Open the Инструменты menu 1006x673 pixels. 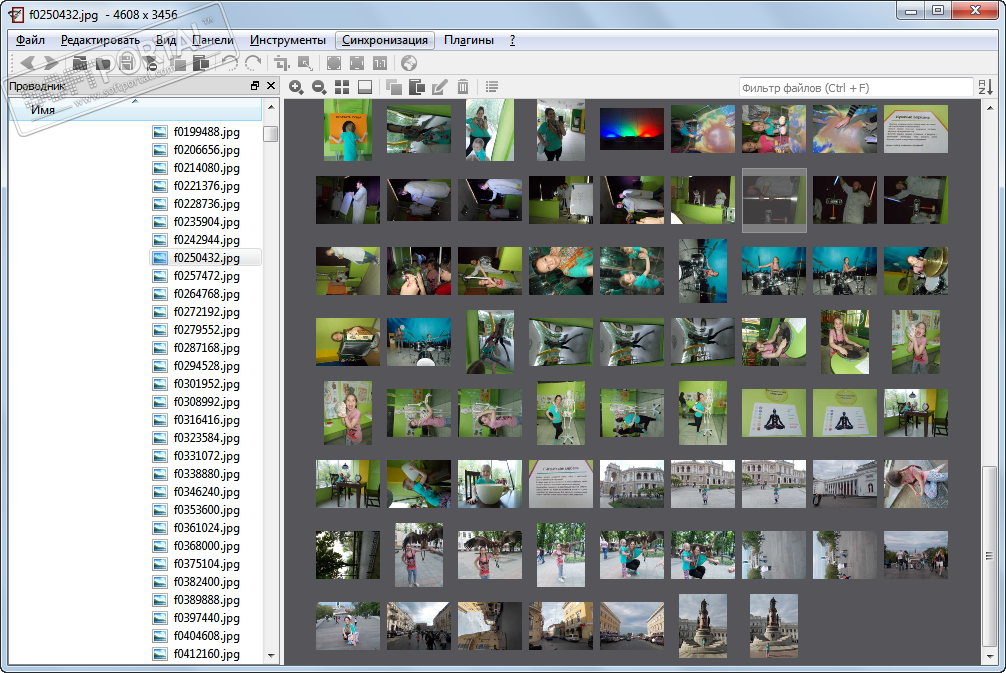pyautogui.click(x=287, y=40)
